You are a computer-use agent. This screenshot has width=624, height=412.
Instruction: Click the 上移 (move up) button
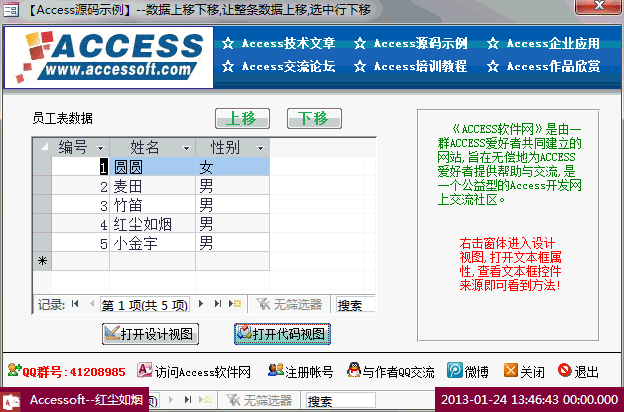(x=242, y=119)
